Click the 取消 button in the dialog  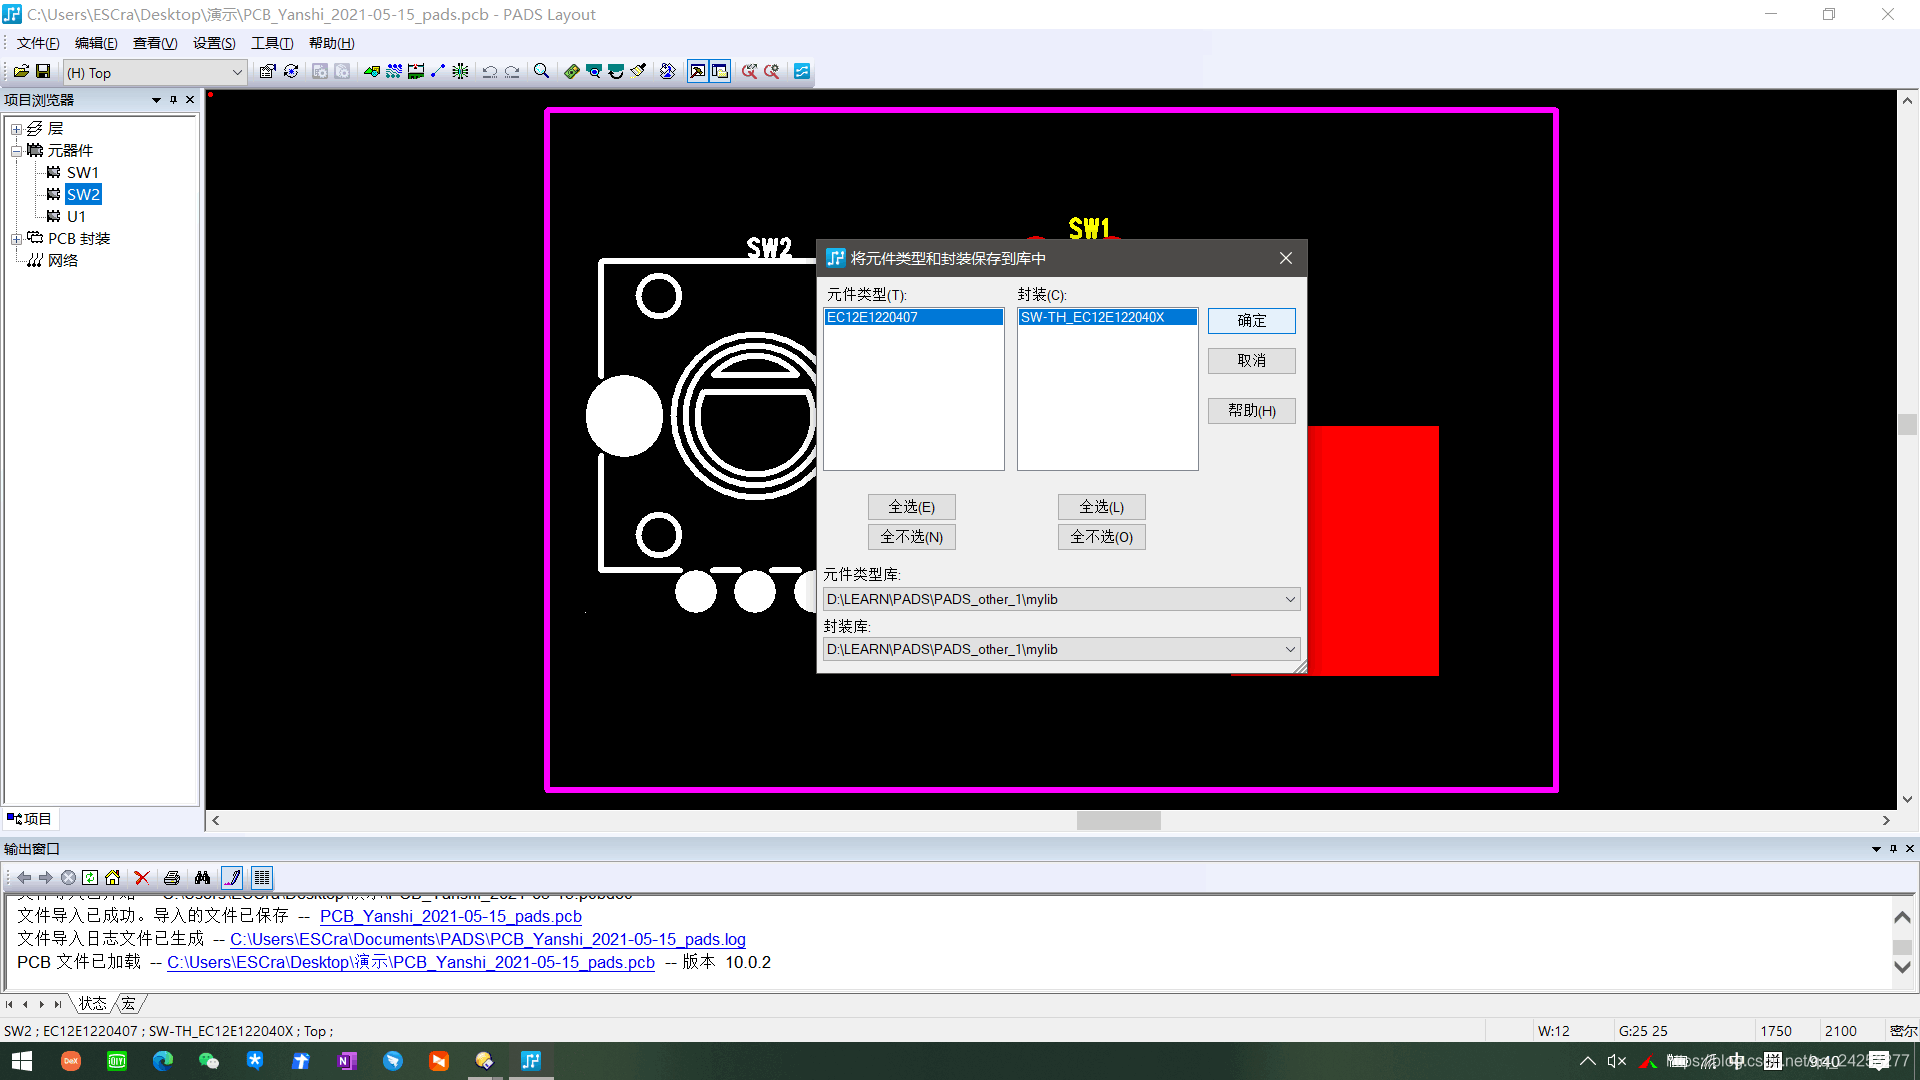click(x=1251, y=360)
